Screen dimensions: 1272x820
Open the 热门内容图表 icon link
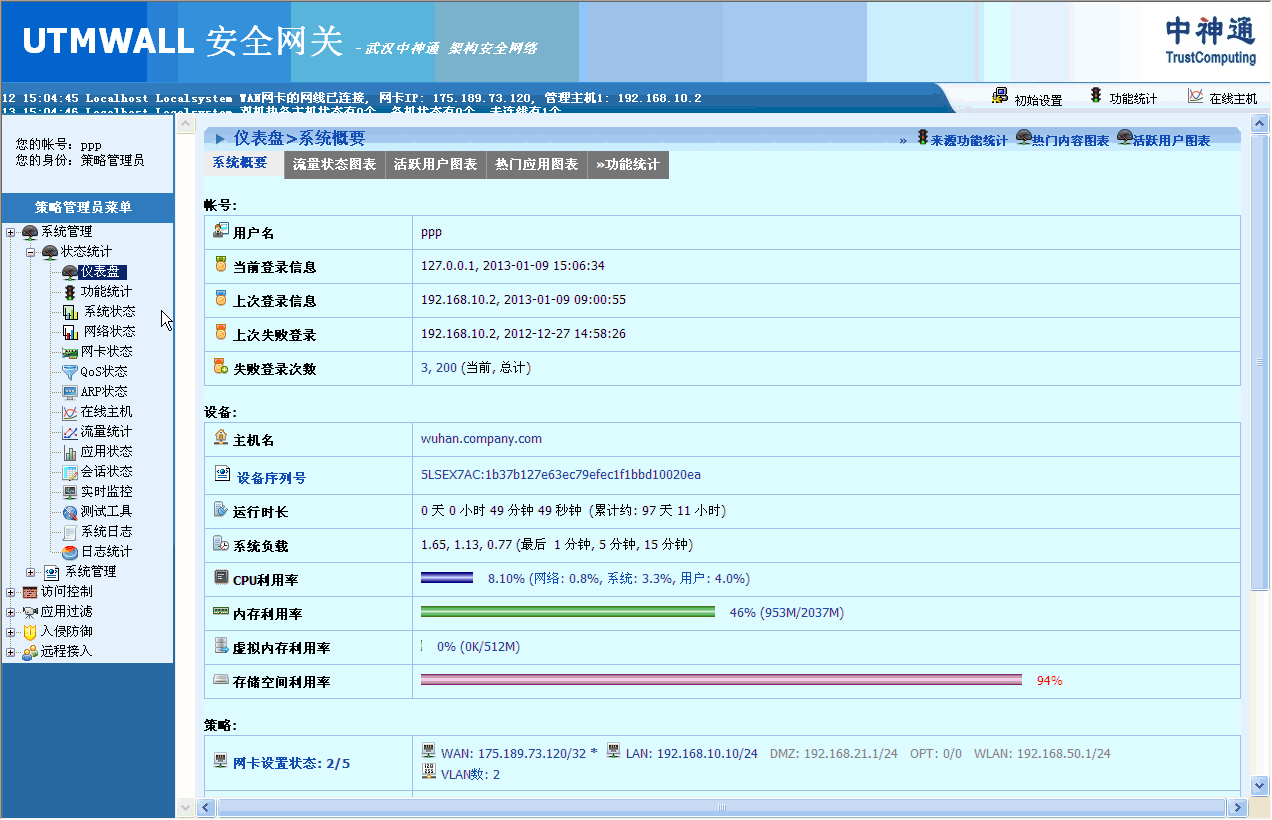pyautogui.click(x=1023, y=139)
